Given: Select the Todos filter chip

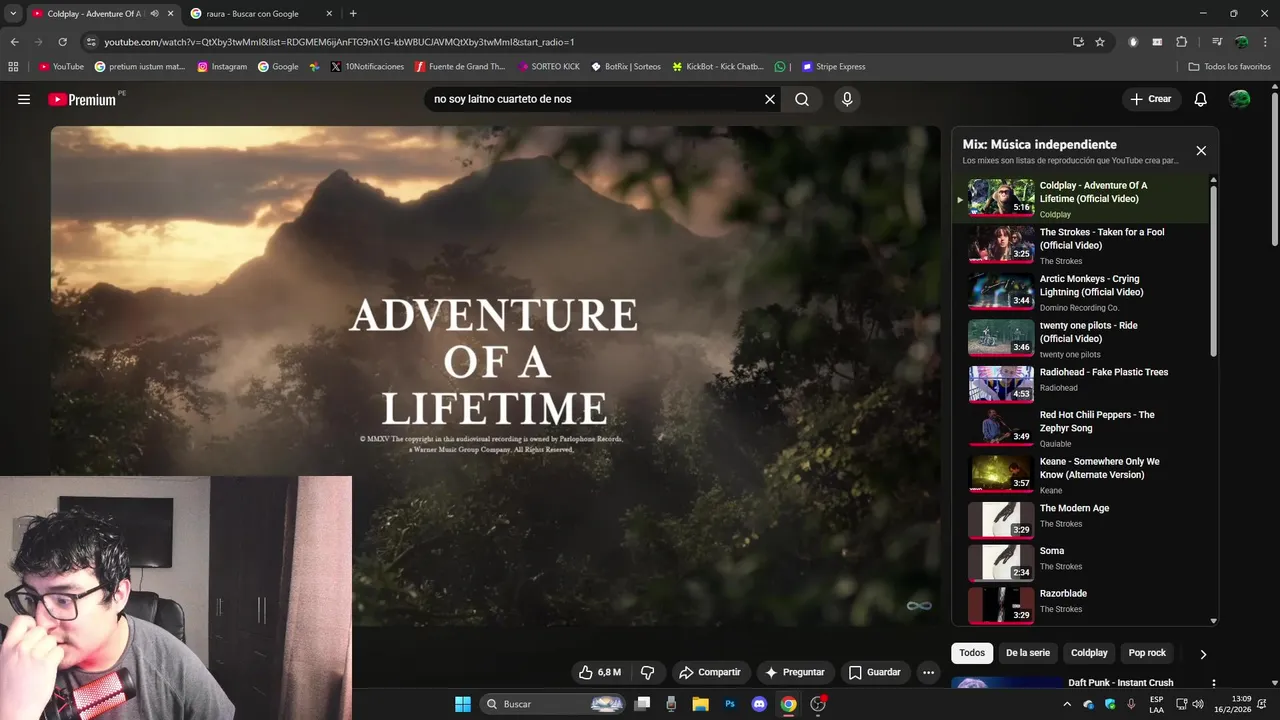Looking at the screenshot, I should pos(972,653).
